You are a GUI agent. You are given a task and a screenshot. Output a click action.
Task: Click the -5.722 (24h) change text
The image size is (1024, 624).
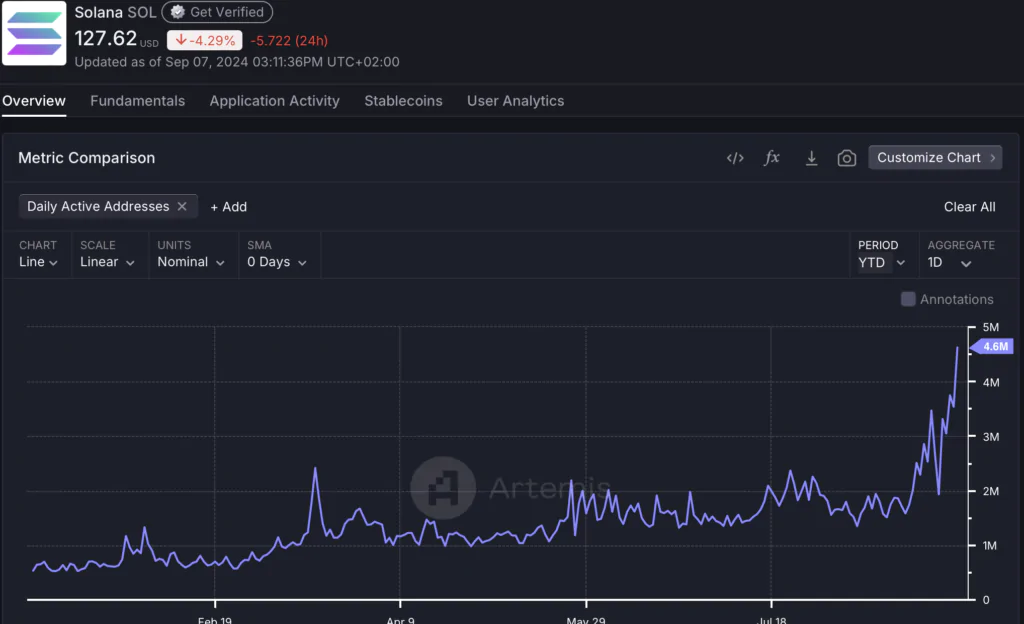(289, 40)
